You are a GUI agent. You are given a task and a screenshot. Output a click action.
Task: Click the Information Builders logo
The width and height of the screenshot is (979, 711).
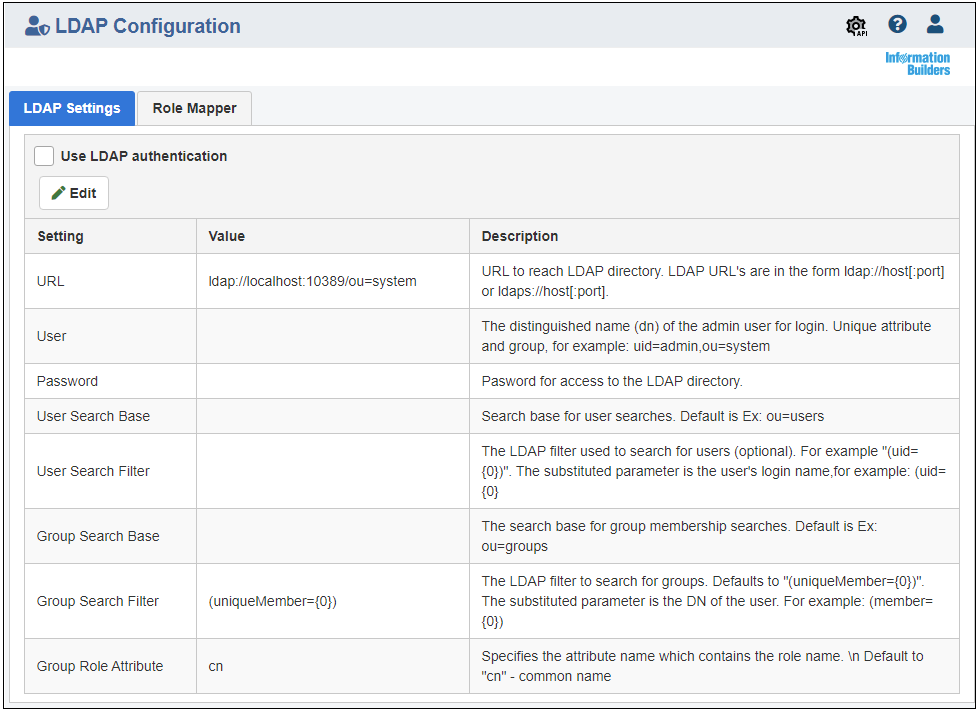tap(917, 64)
